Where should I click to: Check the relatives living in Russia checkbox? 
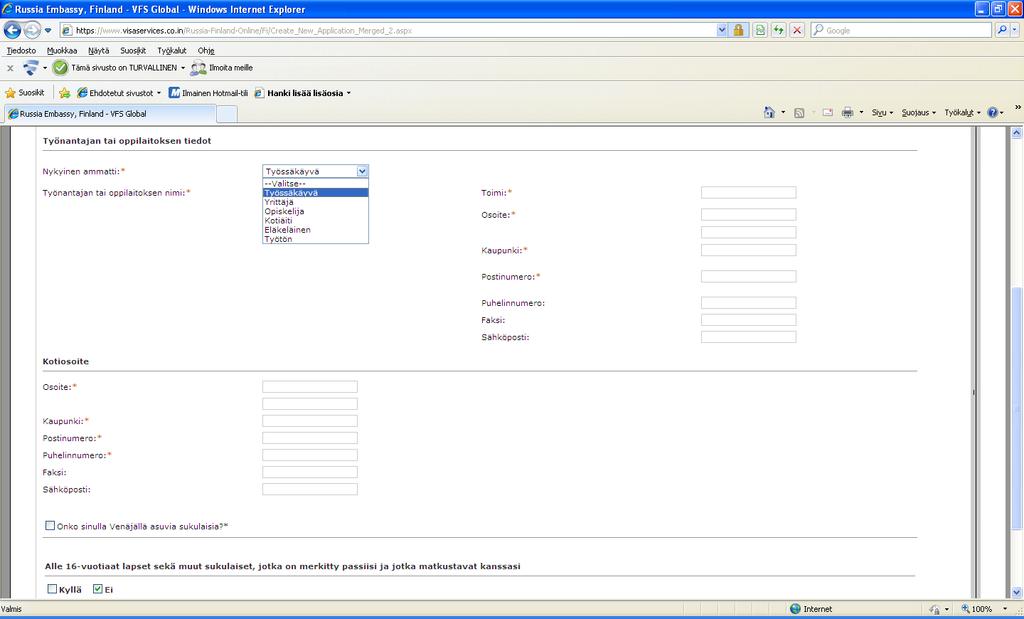click(50, 525)
